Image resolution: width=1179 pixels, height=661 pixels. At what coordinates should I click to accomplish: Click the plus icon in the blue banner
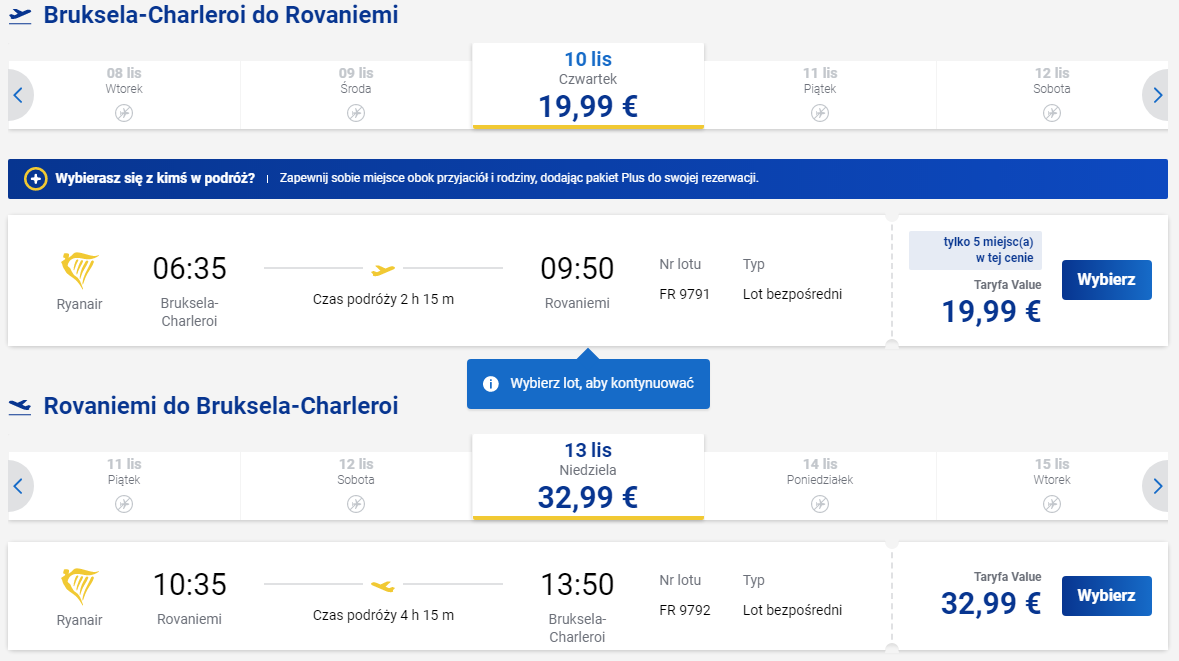35,179
